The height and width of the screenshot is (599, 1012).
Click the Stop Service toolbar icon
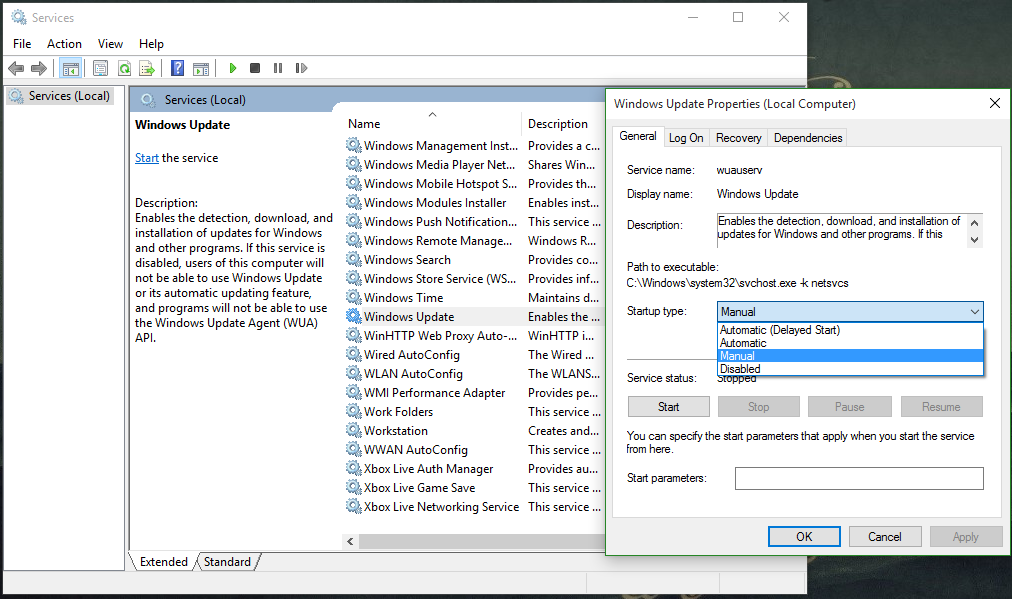click(x=255, y=68)
